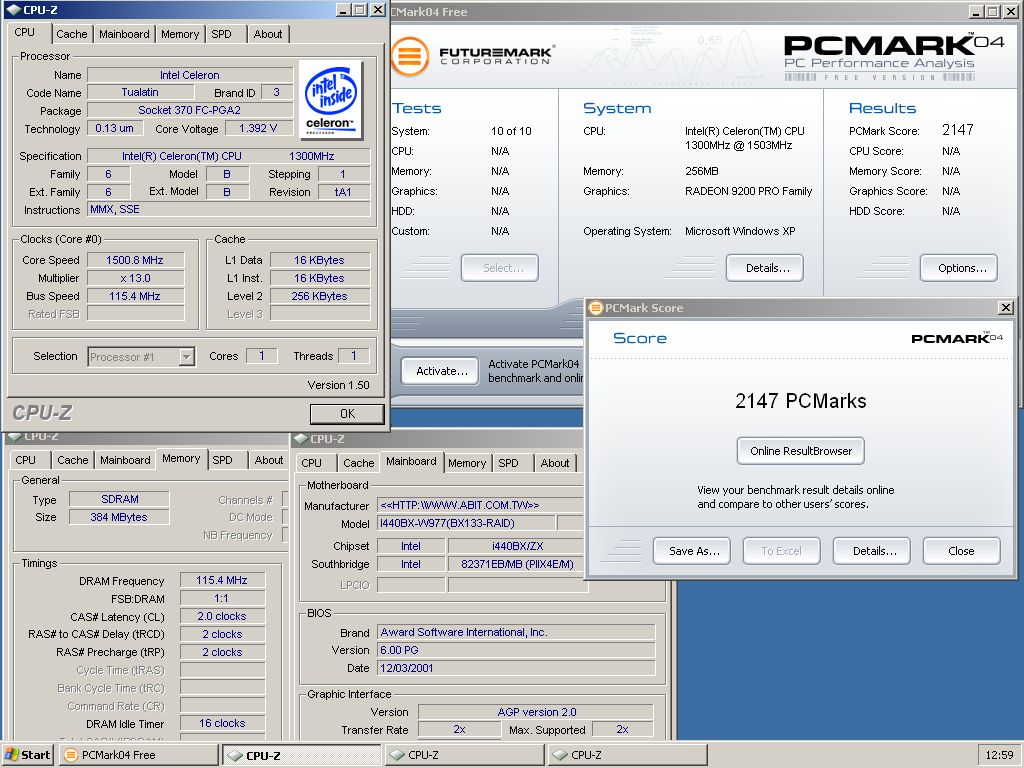Expand the Processor #1 selection dropdown
The image size is (1024, 768).
pyautogui.click(x=187, y=357)
